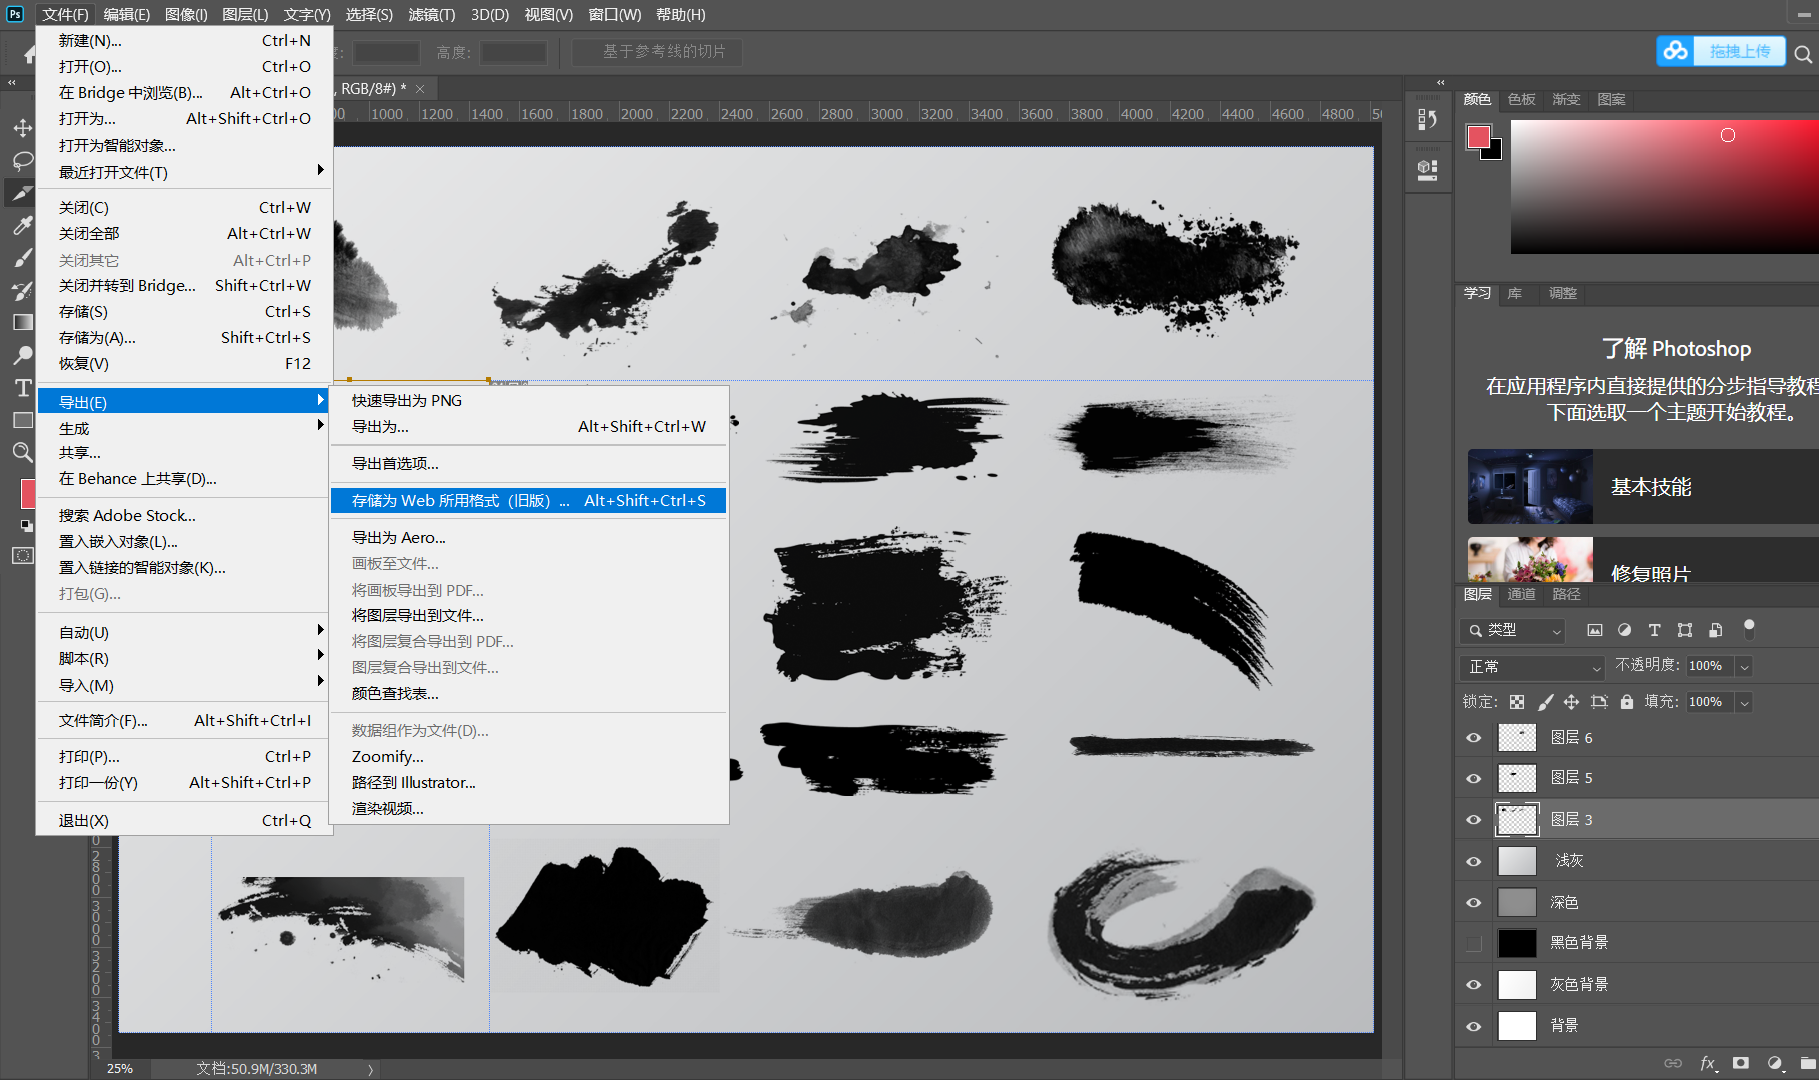The height and width of the screenshot is (1080, 1819).
Task: Toggle the layer filtering on/off switch
Action: click(x=1749, y=629)
